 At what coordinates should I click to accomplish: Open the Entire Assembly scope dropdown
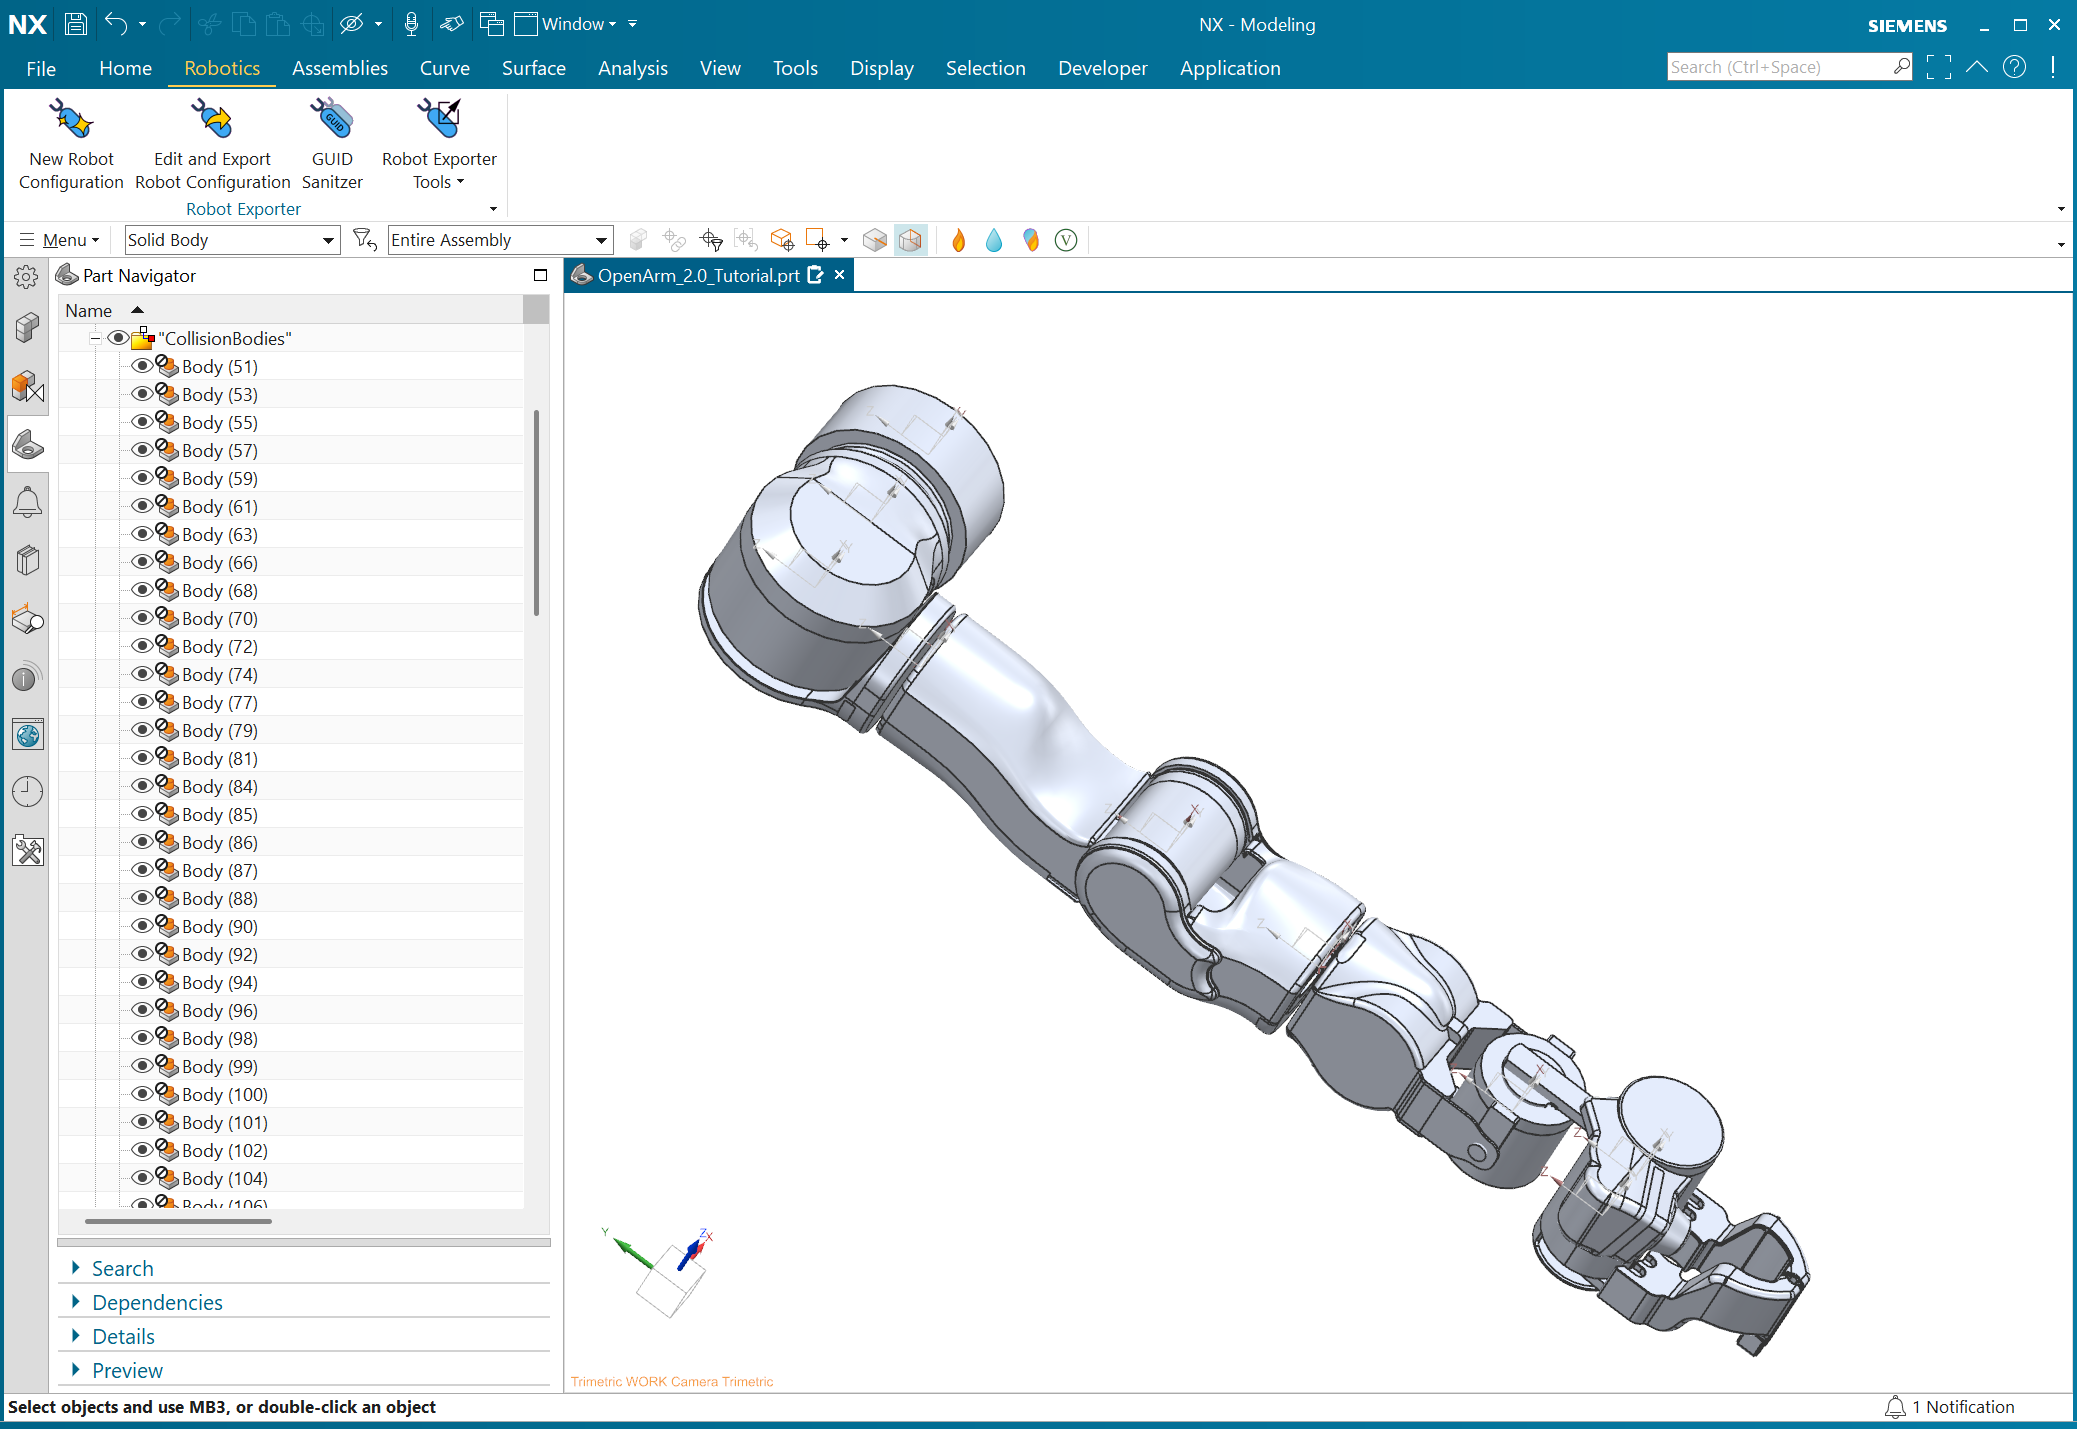[x=500, y=240]
